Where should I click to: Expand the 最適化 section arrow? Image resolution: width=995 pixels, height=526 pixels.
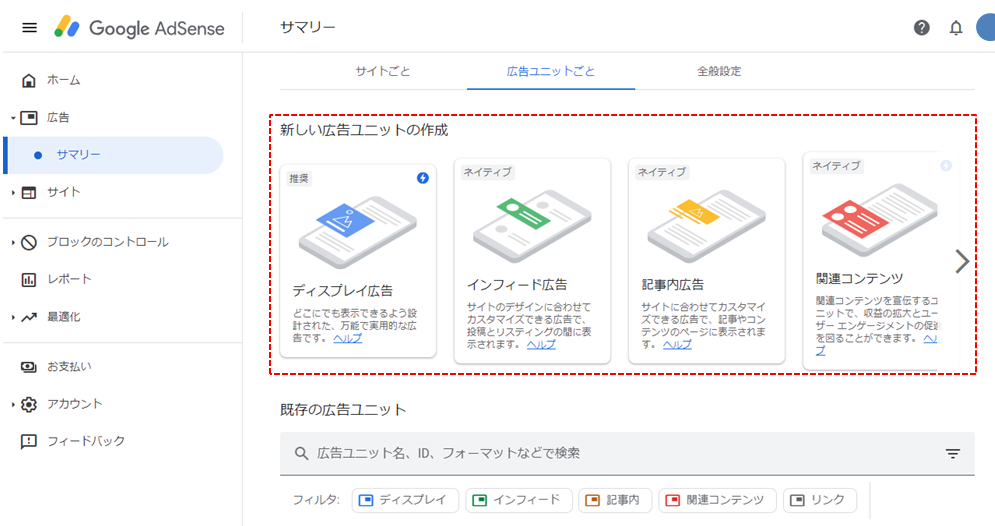13,317
